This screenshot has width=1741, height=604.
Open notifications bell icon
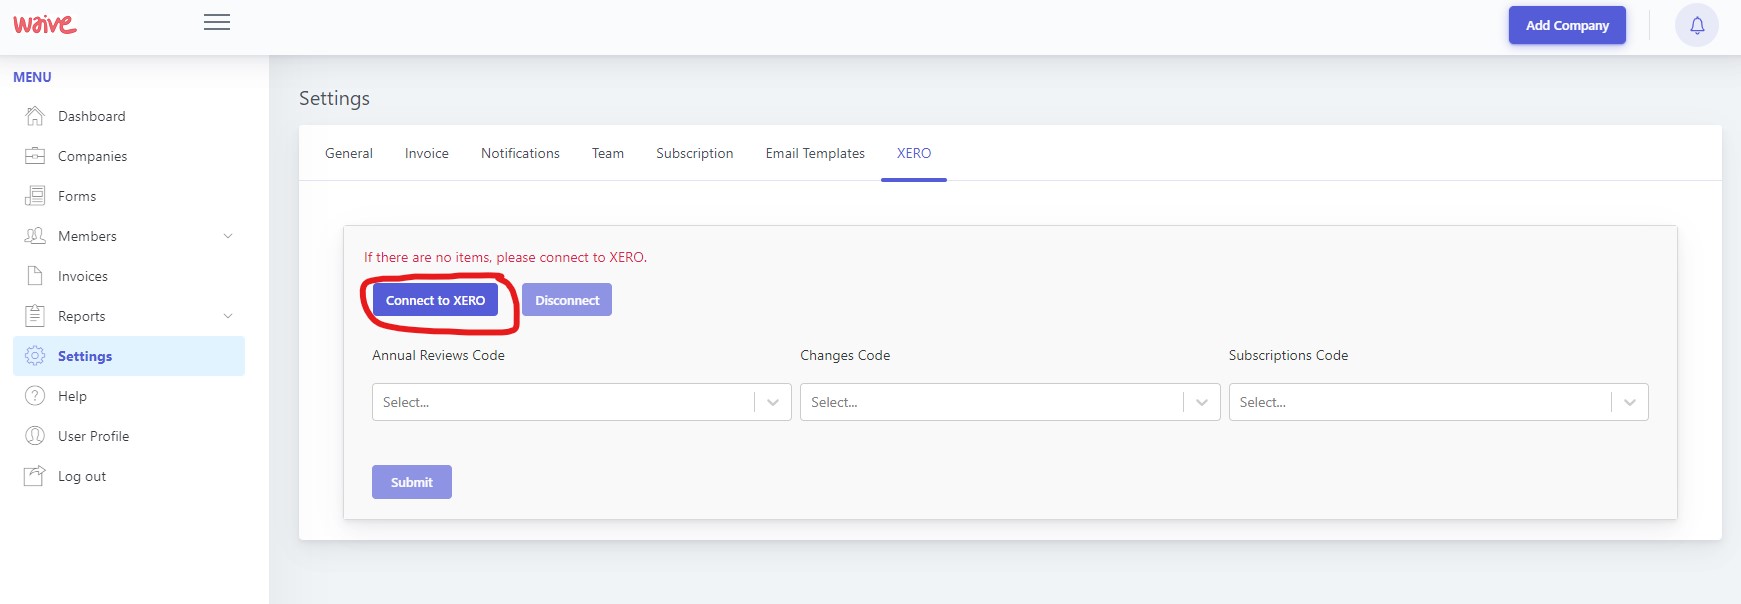tap(1697, 26)
